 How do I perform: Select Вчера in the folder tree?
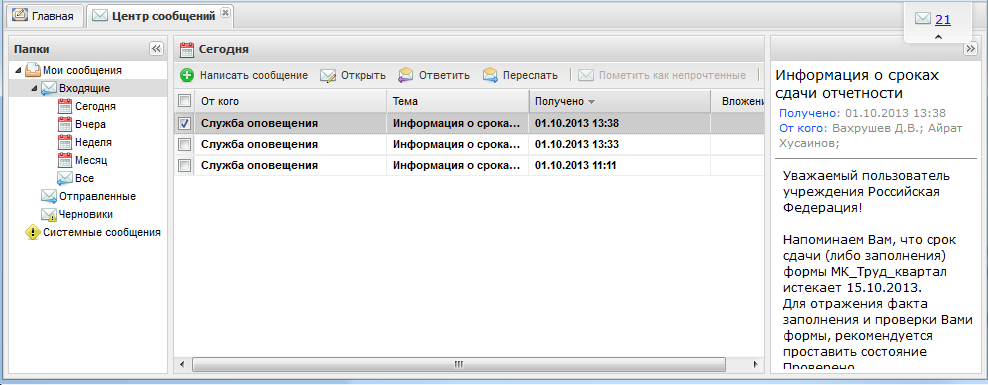[x=90, y=124]
